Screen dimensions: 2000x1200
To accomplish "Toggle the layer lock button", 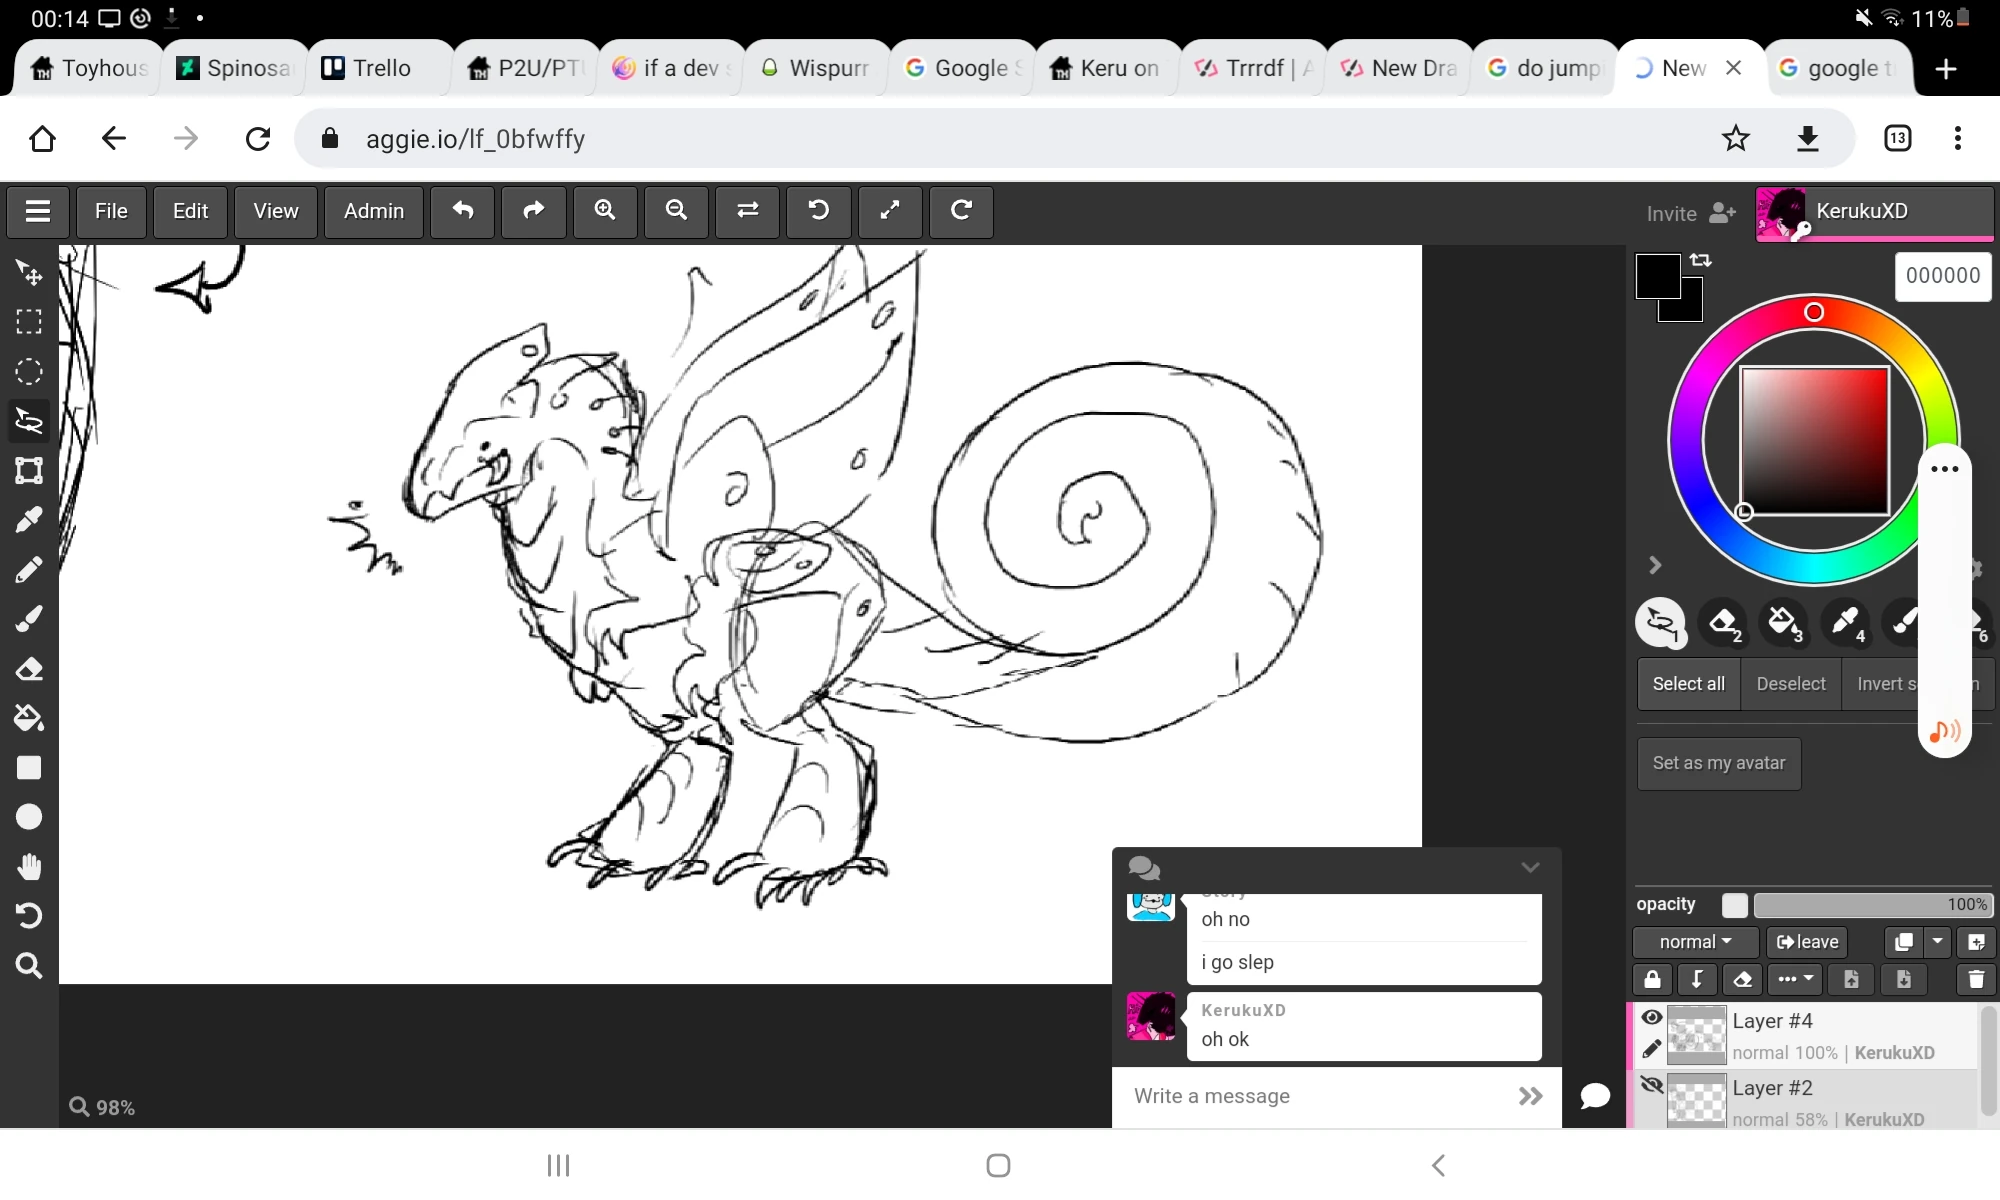I will pos(1652,979).
